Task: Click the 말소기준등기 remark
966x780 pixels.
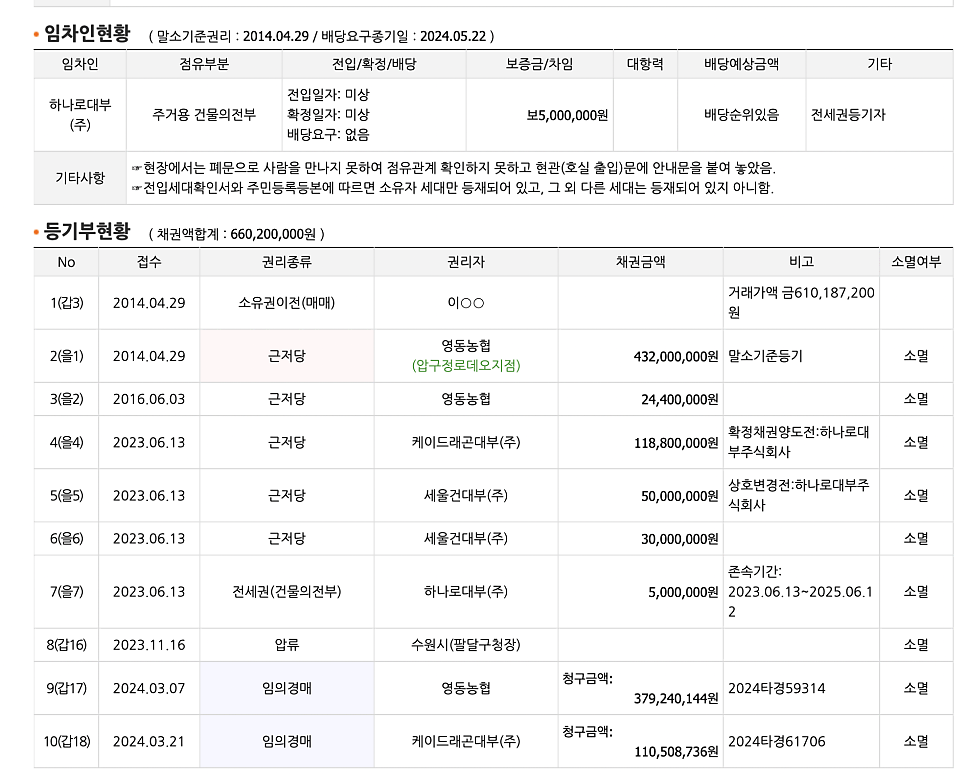Action: (765, 356)
